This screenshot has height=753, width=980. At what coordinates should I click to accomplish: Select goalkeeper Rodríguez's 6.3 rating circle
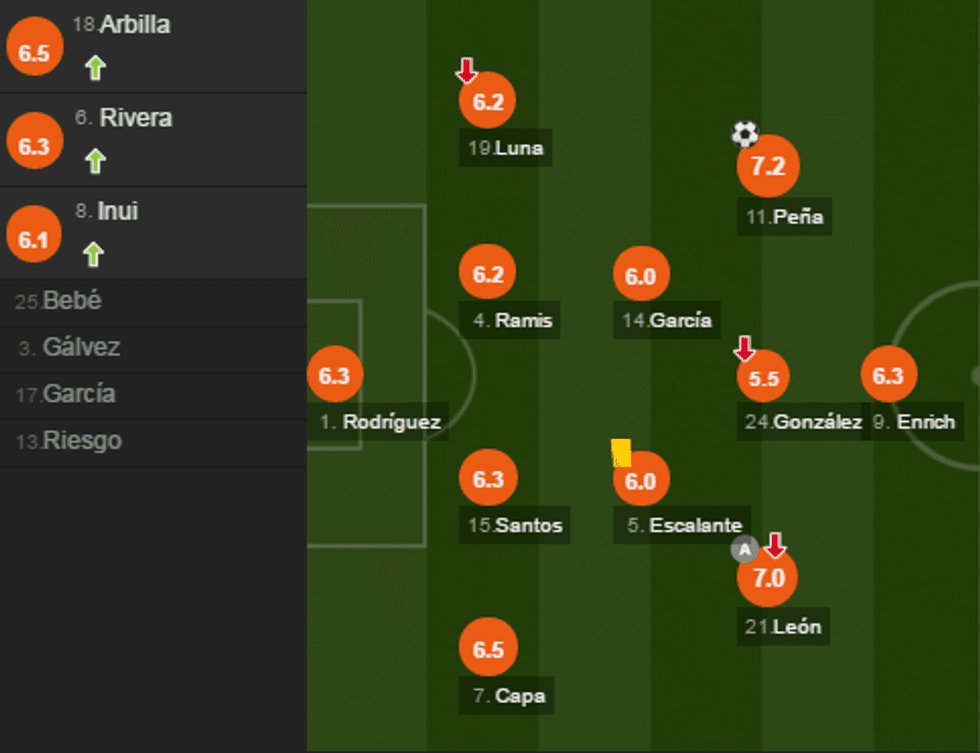pyautogui.click(x=334, y=376)
